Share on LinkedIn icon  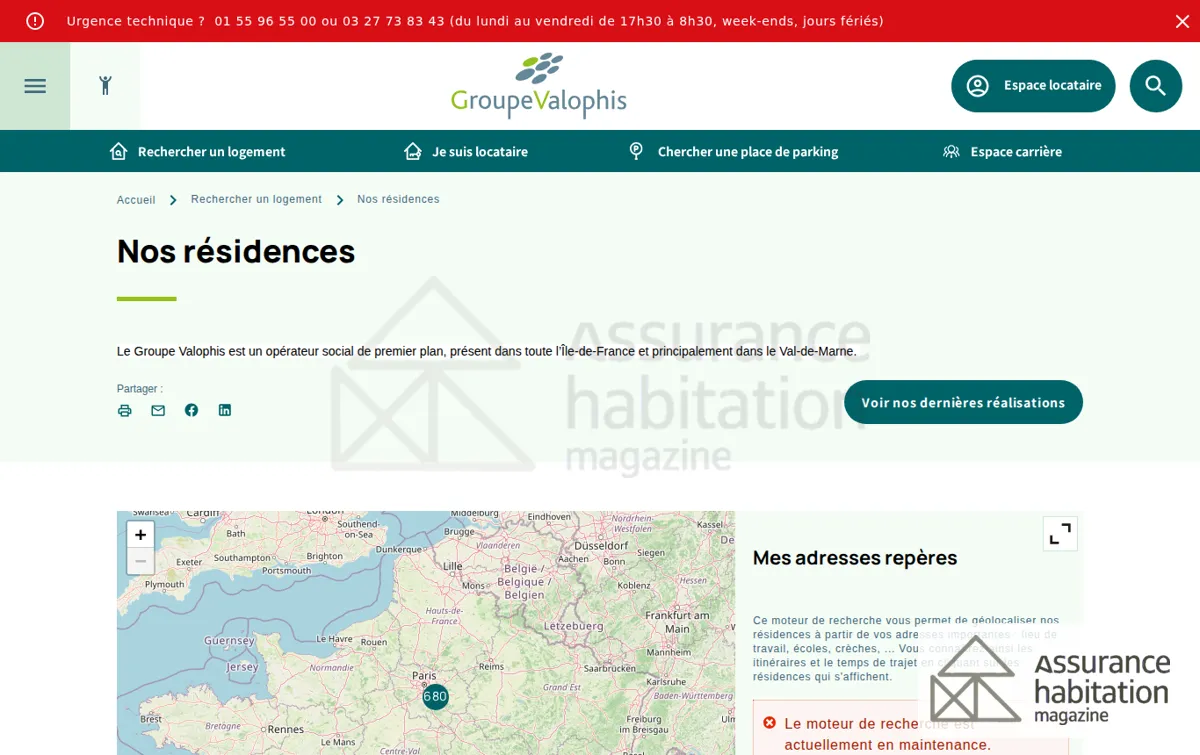pos(225,410)
